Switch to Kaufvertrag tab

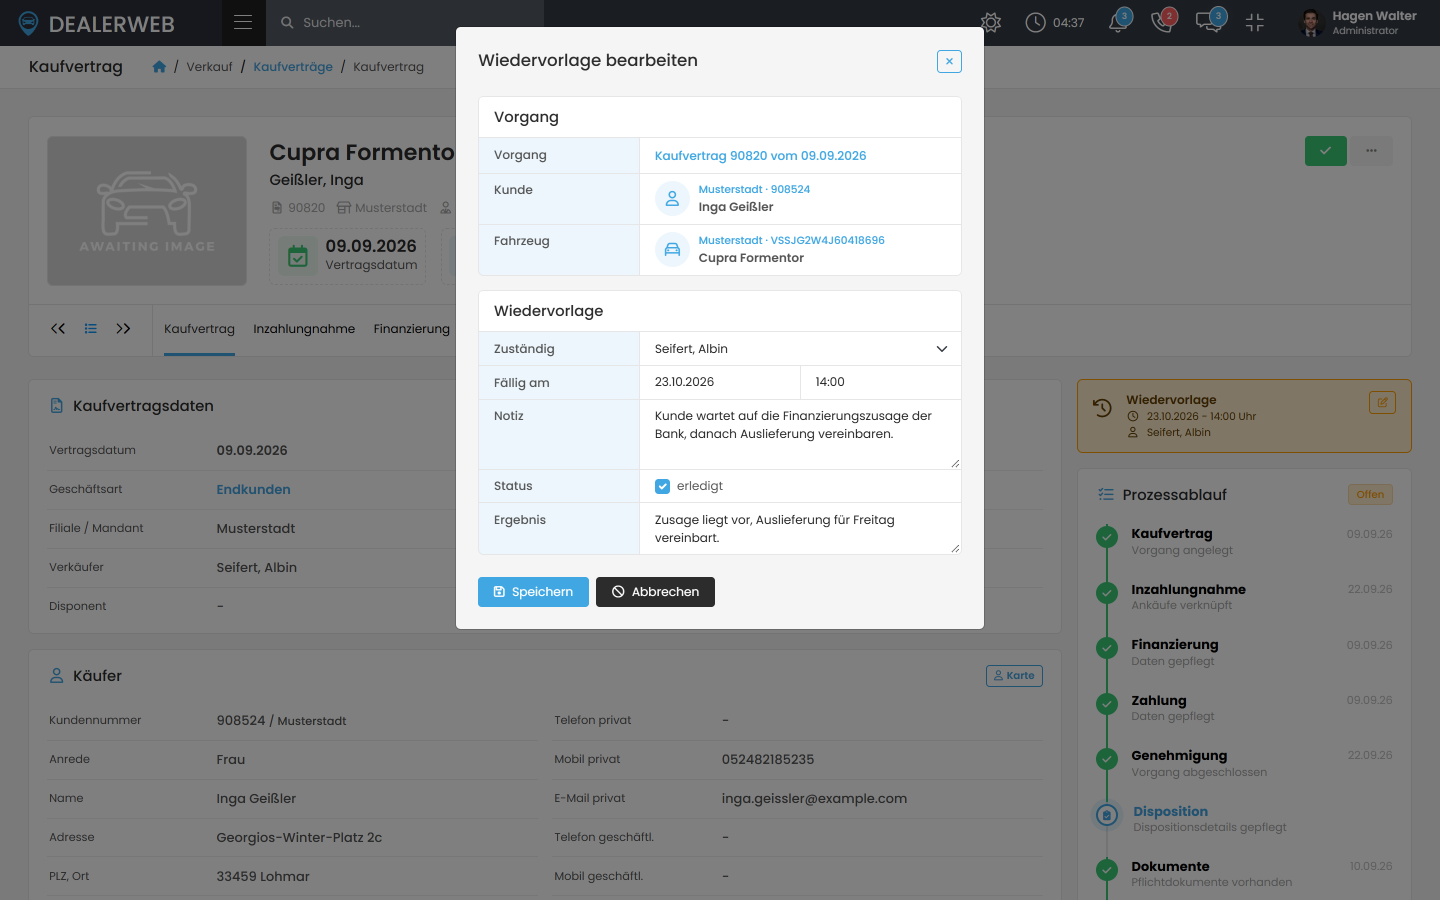click(199, 329)
